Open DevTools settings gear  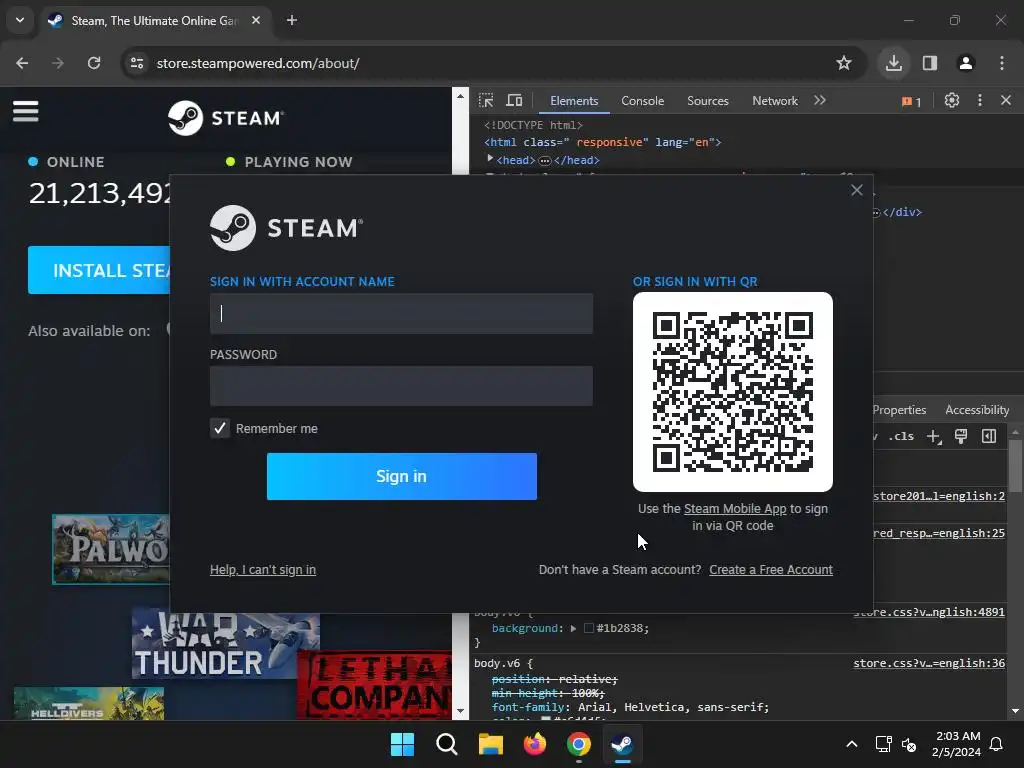click(x=952, y=101)
